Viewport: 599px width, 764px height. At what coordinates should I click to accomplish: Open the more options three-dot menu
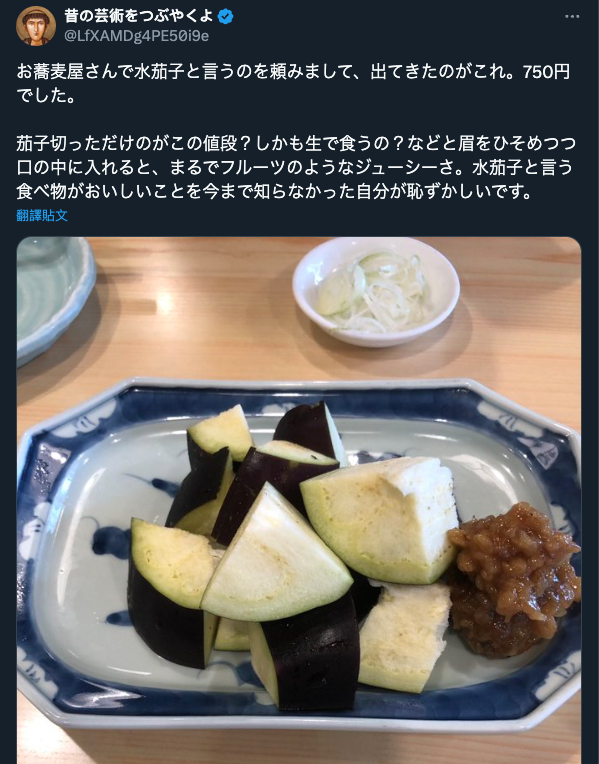[x=572, y=17]
